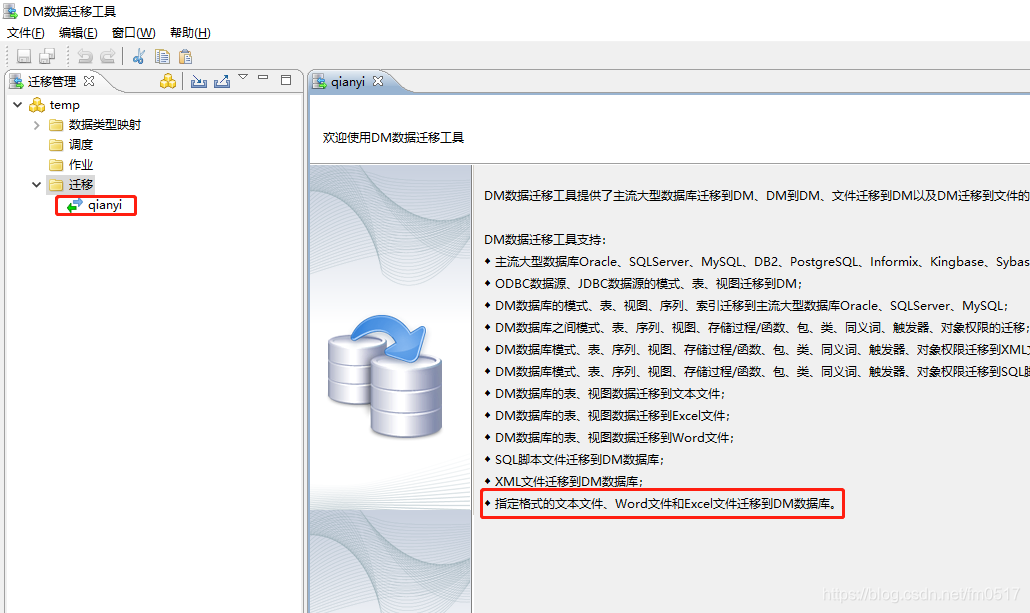Close the qianyi editor tab

tap(378, 81)
